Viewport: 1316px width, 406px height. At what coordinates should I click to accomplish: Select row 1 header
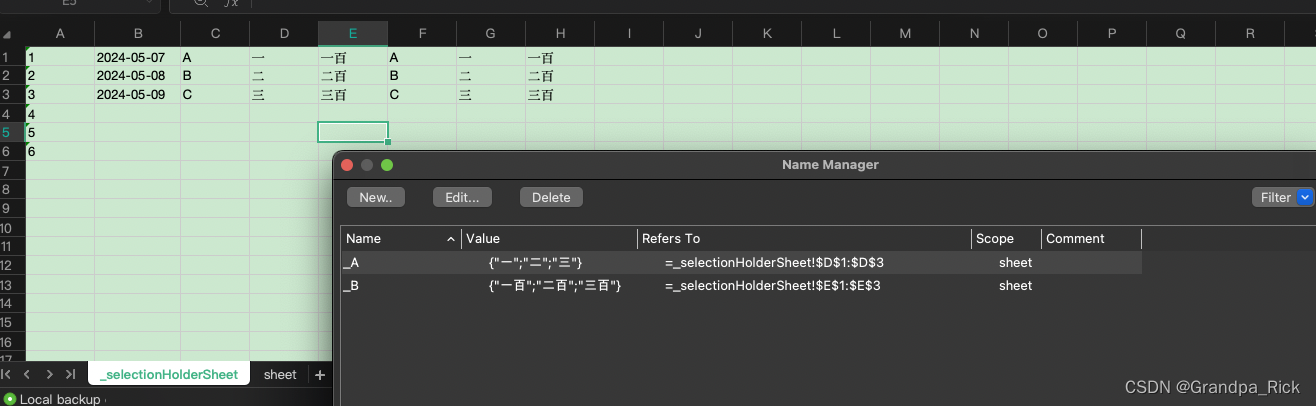pyautogui.click(x=12, y=58)
